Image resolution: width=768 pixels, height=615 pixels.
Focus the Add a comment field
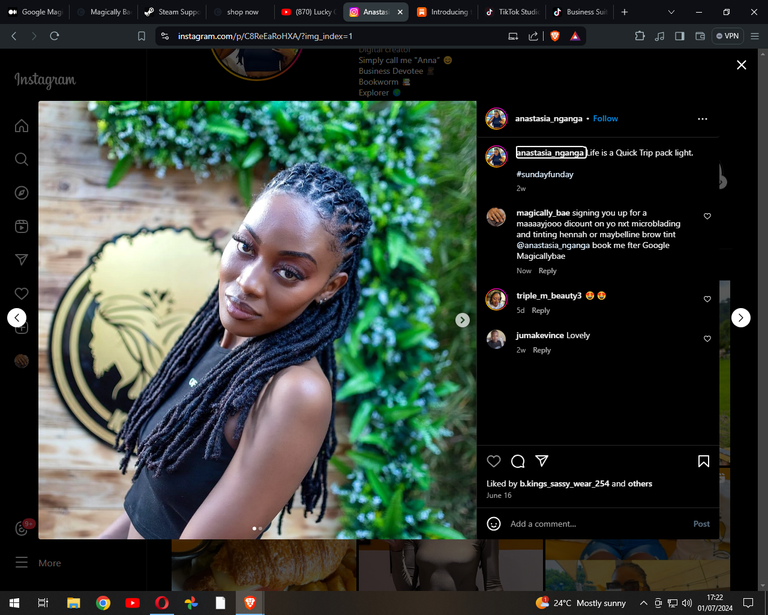(x=599, y=524)
